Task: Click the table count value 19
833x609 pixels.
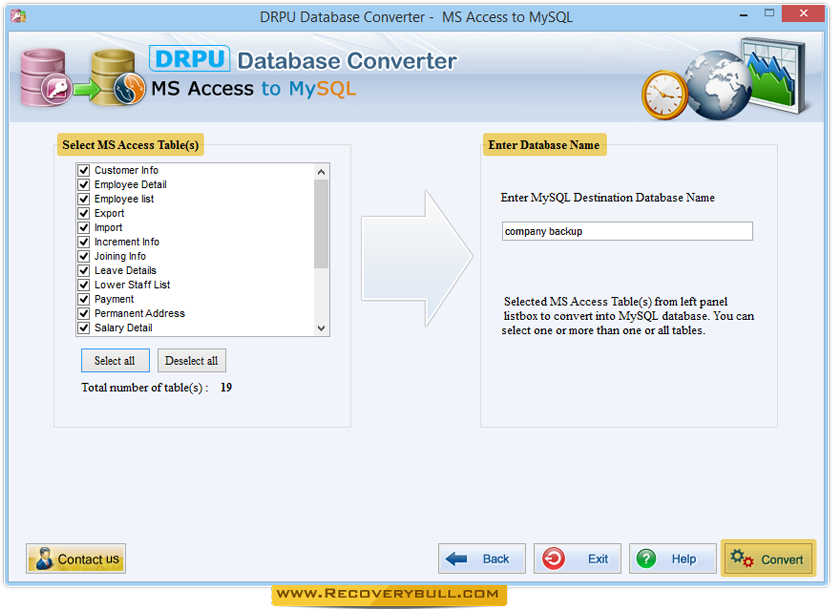Action: pyautogui.click(x=226, y=387)
